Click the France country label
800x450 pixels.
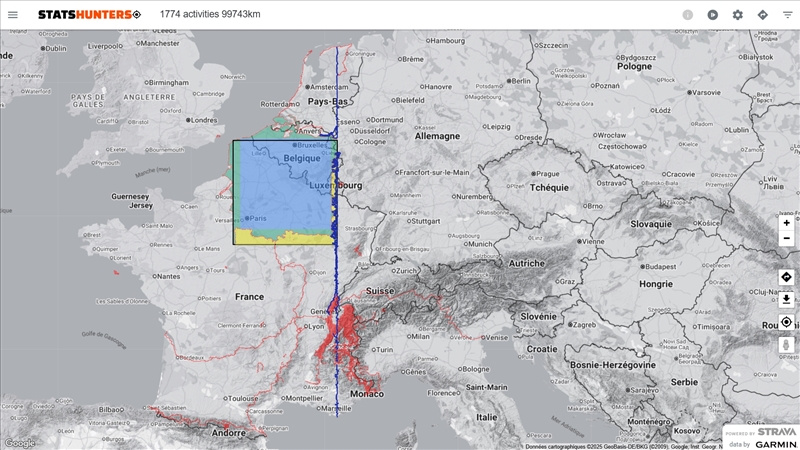coord(249,296)
